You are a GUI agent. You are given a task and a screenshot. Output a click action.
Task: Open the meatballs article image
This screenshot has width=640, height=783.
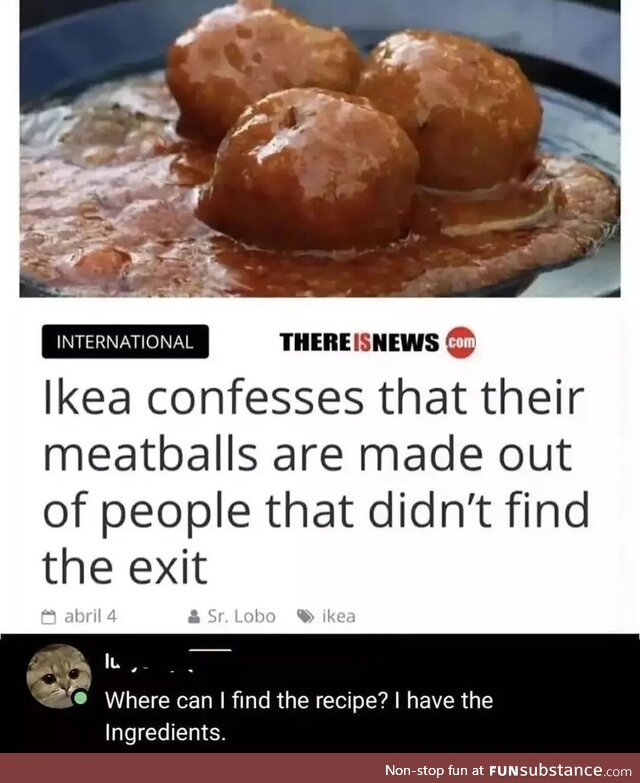coord(320,148)
